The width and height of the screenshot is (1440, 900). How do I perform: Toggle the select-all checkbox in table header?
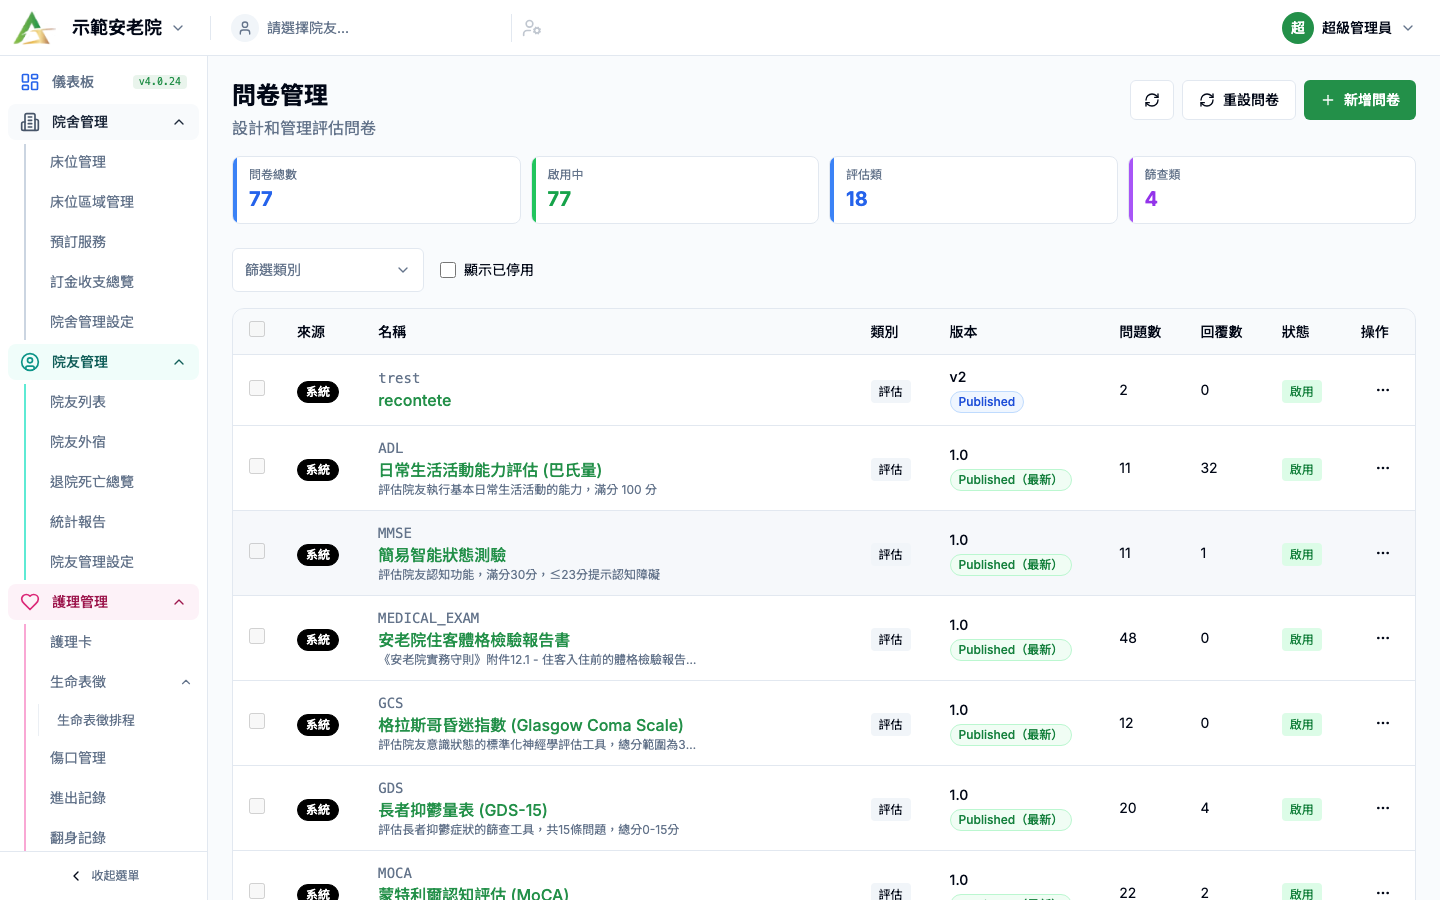(257, 329)
